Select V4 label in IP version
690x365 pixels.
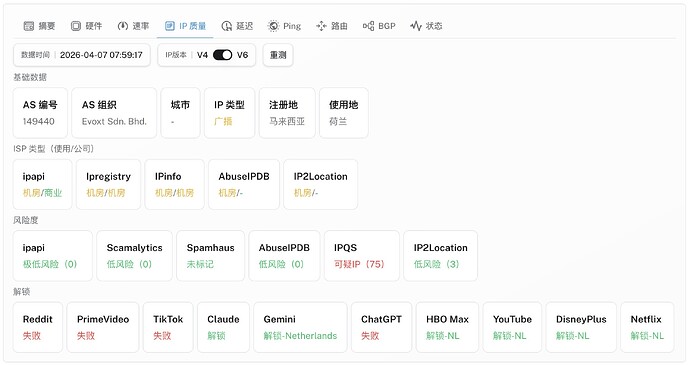click(202, 55)
